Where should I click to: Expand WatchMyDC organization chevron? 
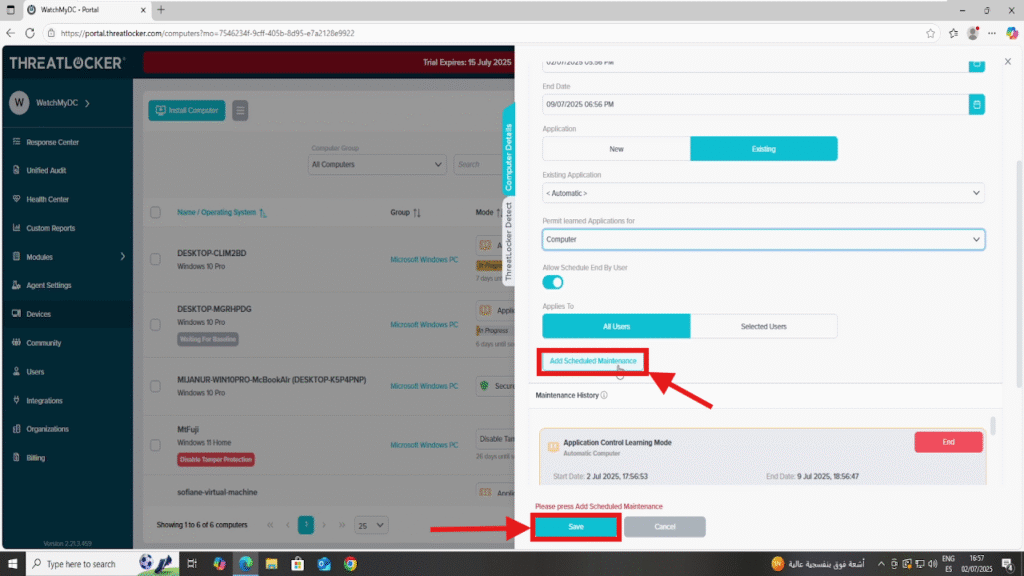click(88, 103)
